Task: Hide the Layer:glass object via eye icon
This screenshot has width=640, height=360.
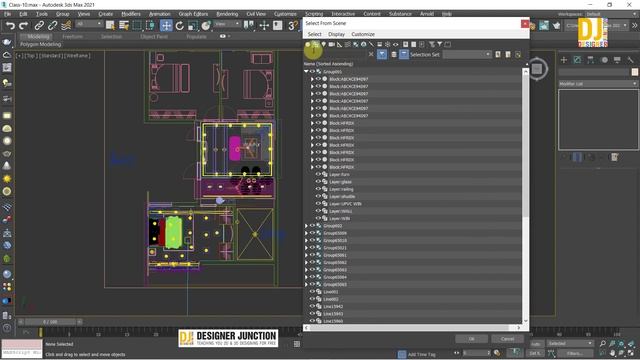Action: pos(318,182)
